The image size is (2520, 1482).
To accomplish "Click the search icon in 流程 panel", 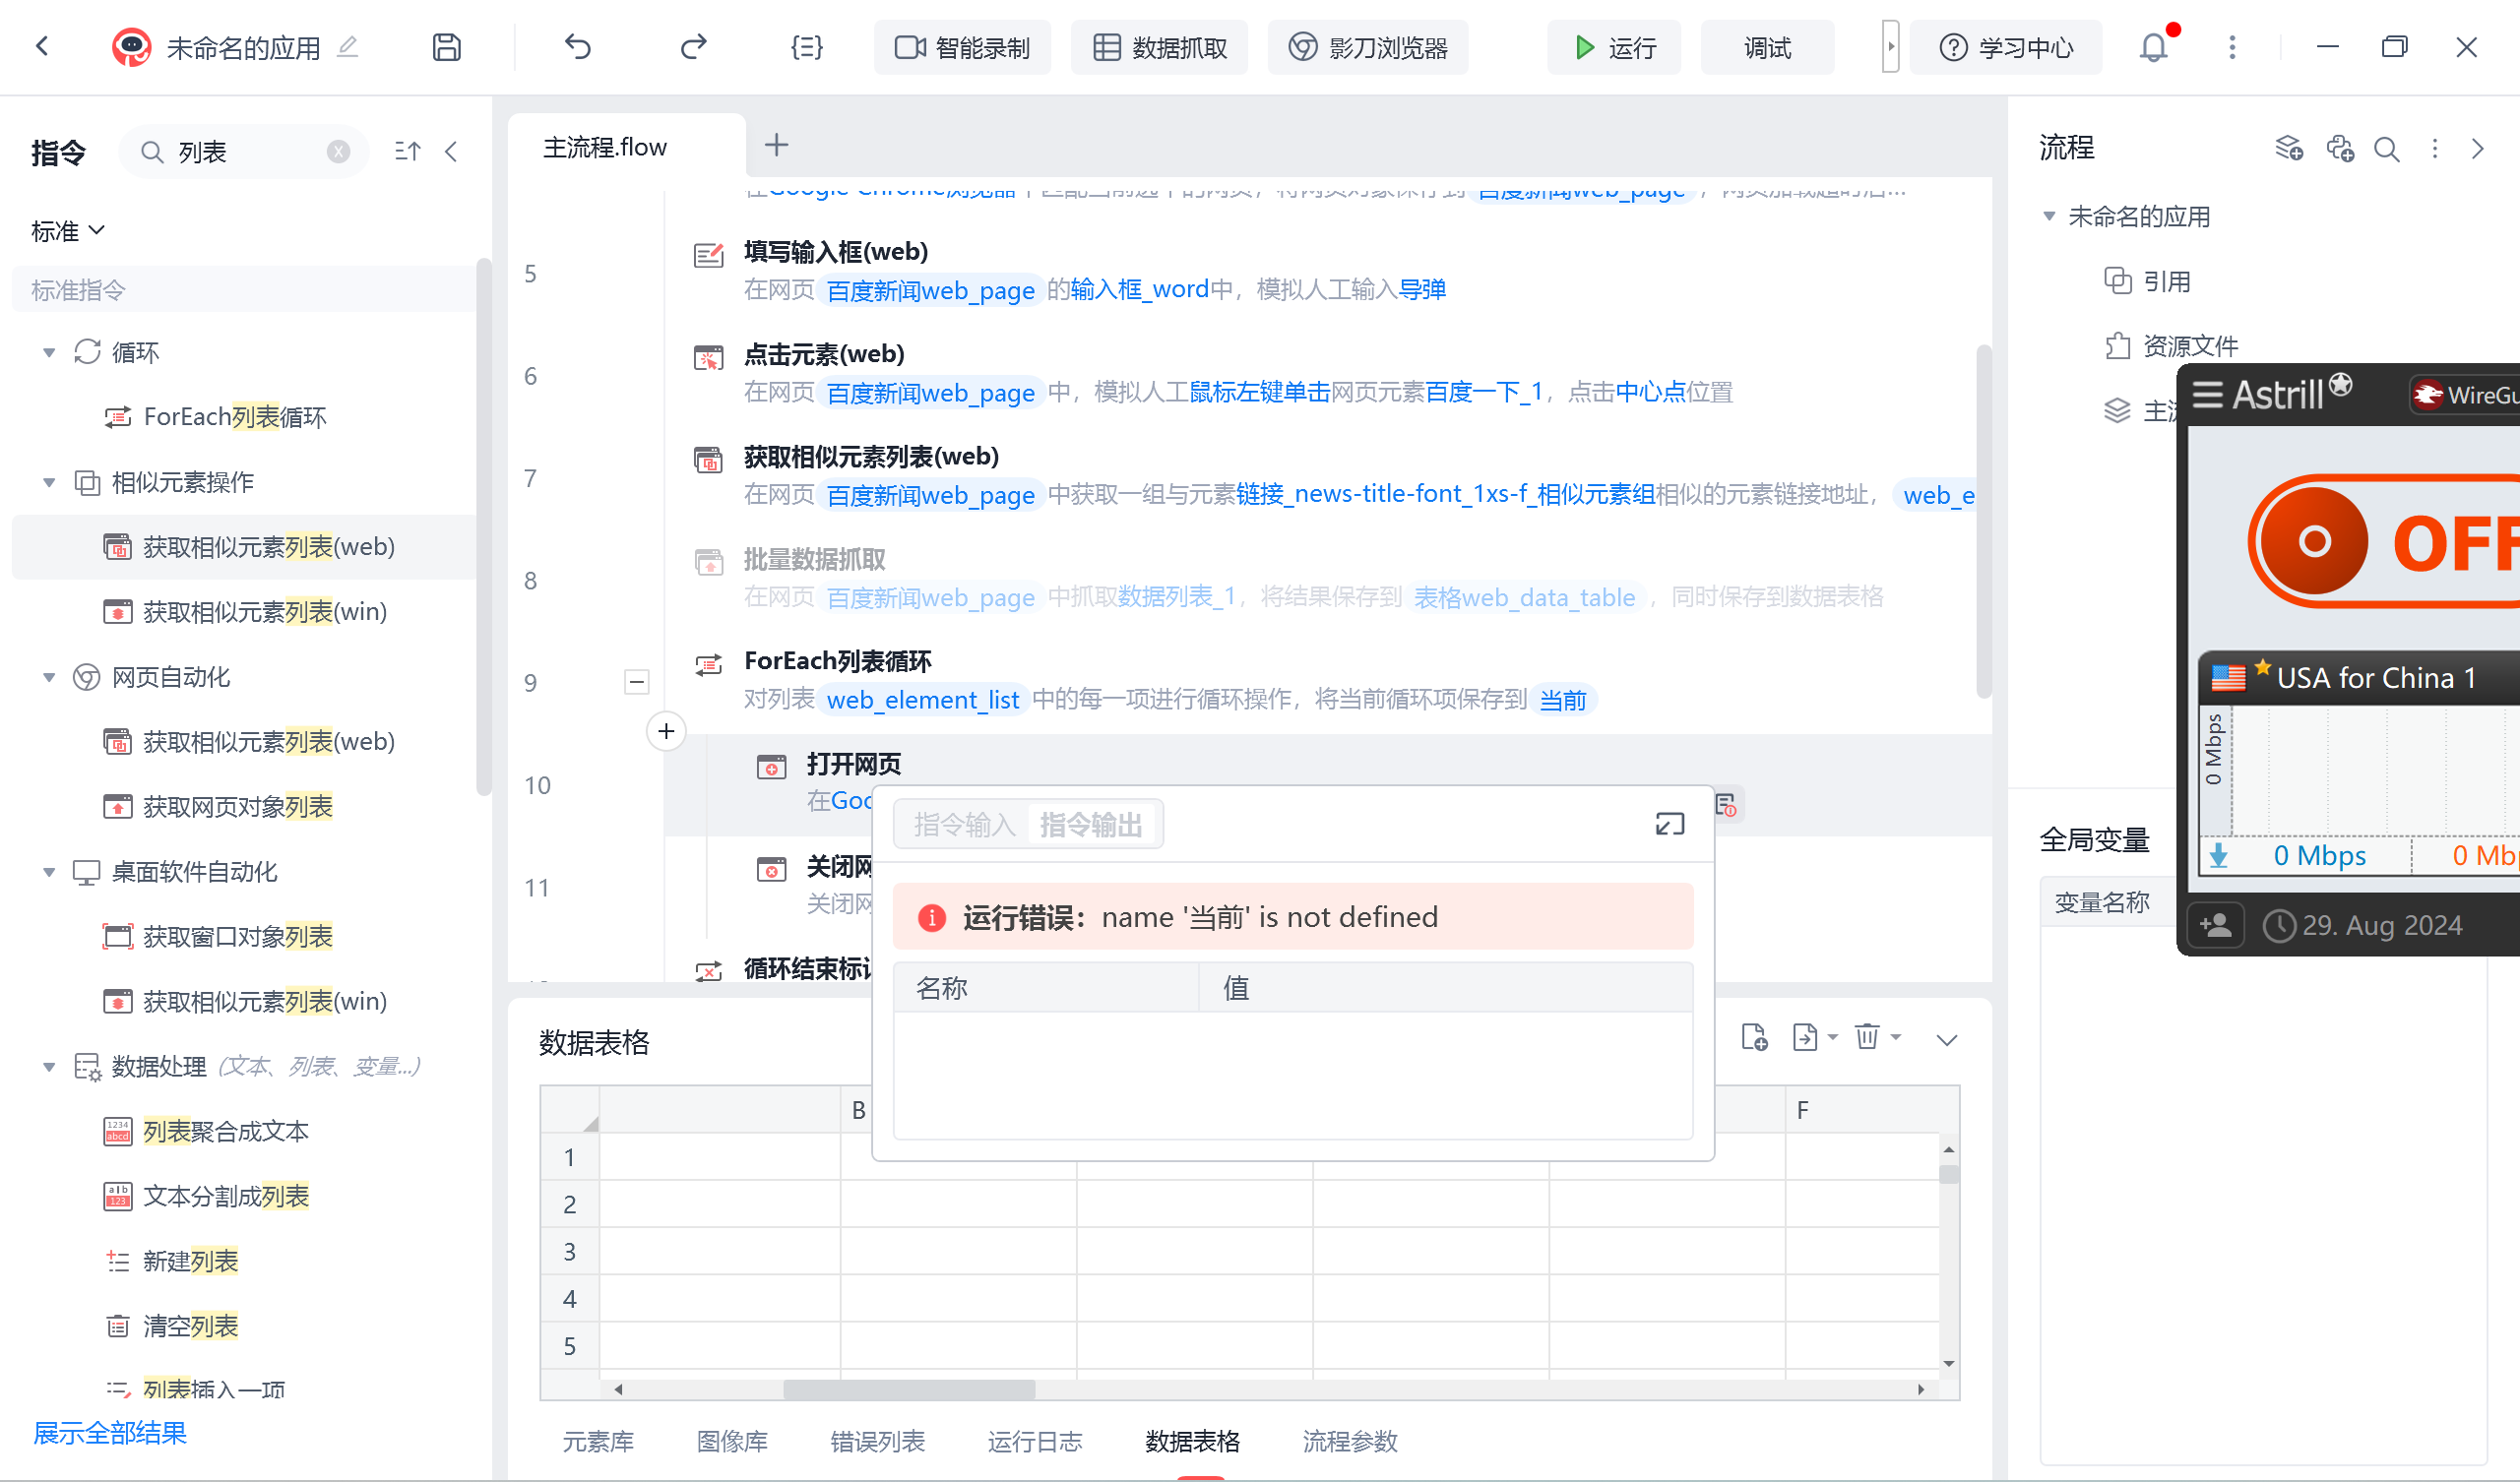I will (x=2386, y=149).
